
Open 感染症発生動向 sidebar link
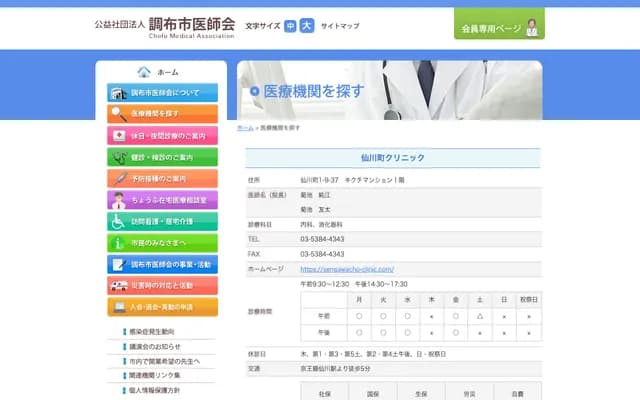click(152, 332)
